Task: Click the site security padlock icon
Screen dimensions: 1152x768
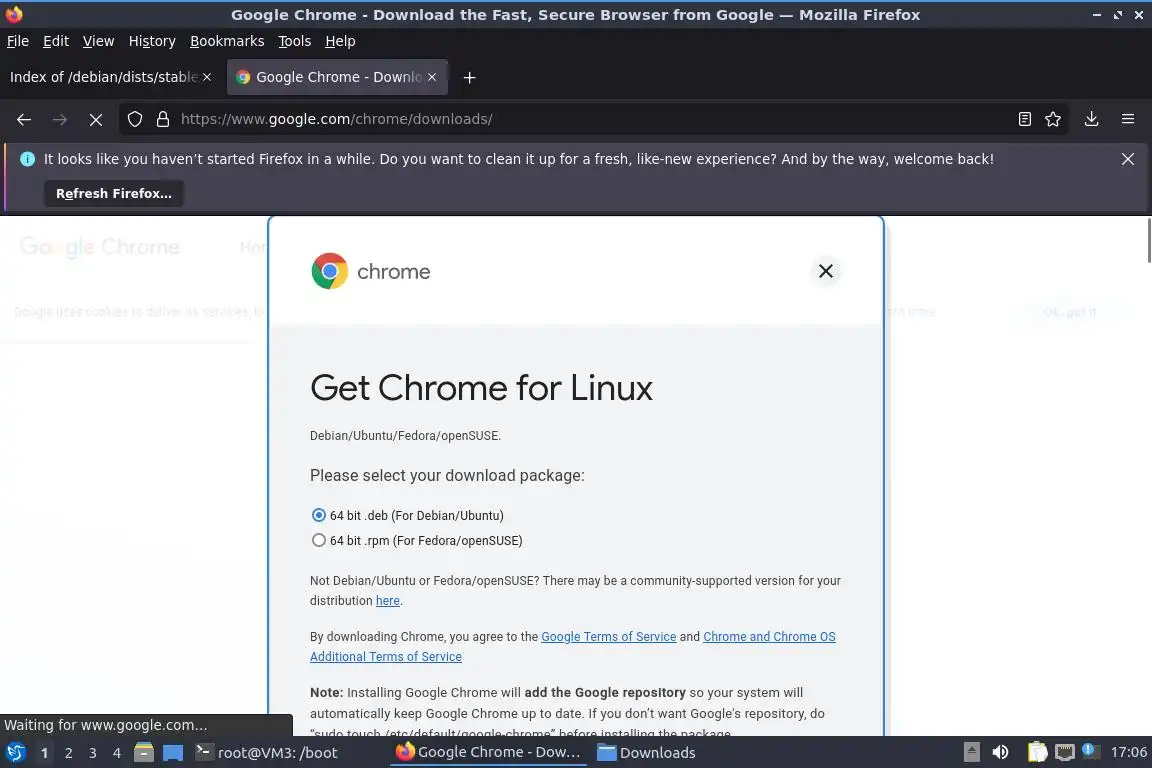Action: 163,119
